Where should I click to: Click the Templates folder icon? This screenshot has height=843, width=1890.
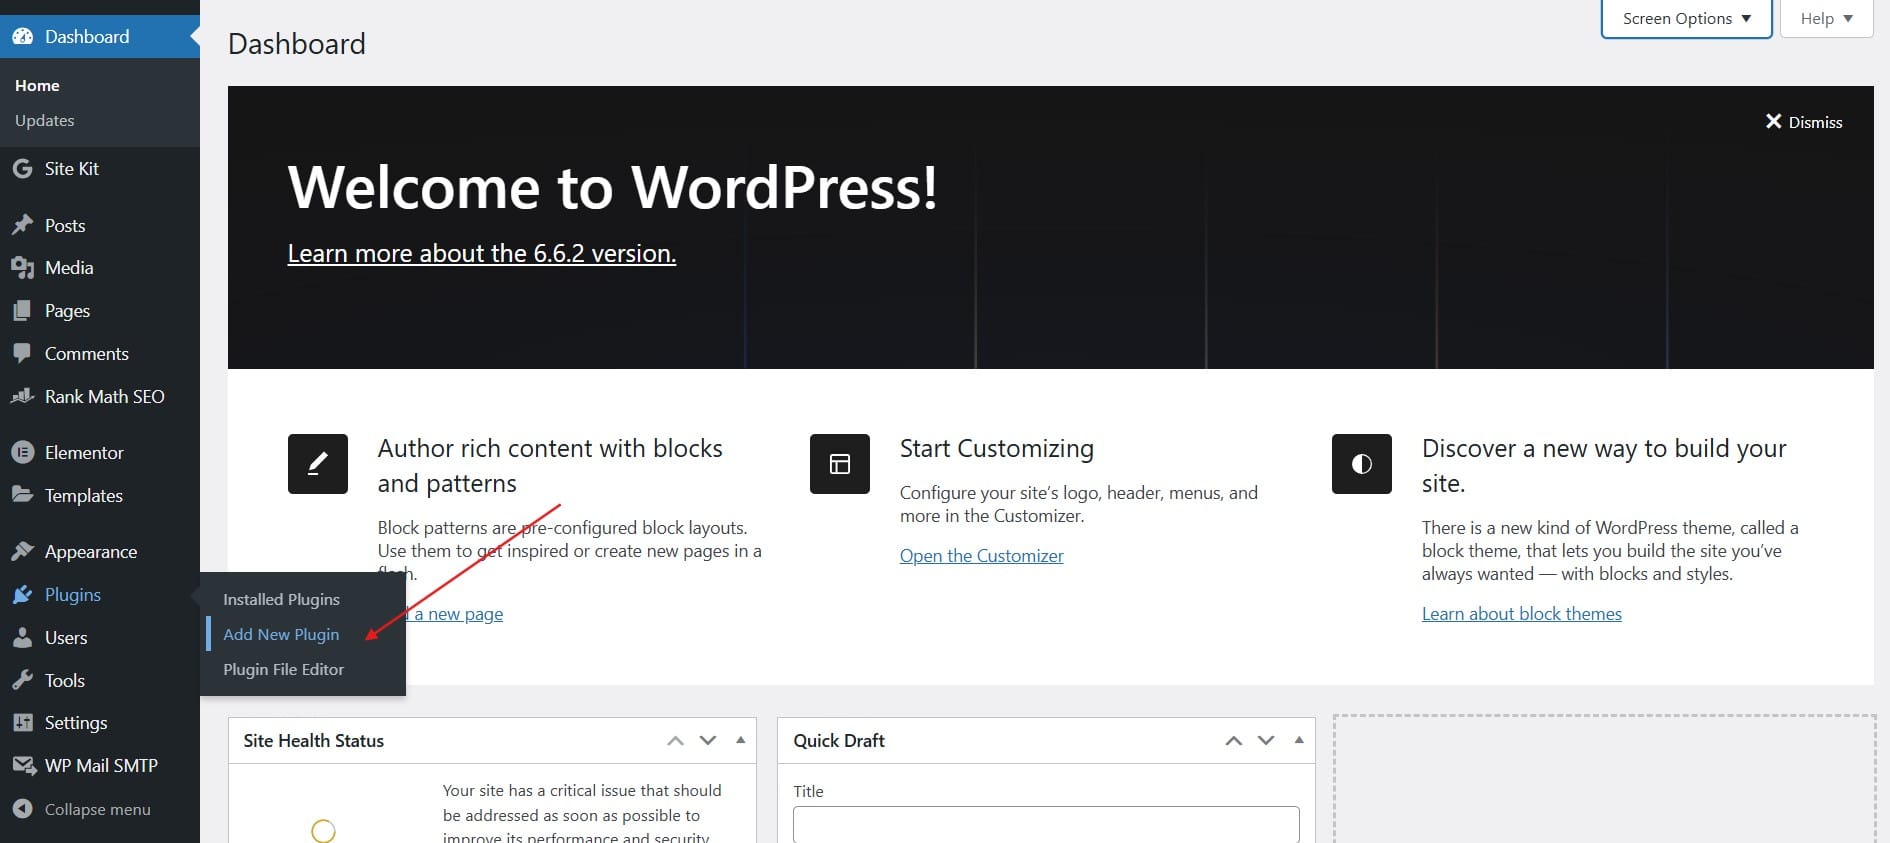click(22, 495)
